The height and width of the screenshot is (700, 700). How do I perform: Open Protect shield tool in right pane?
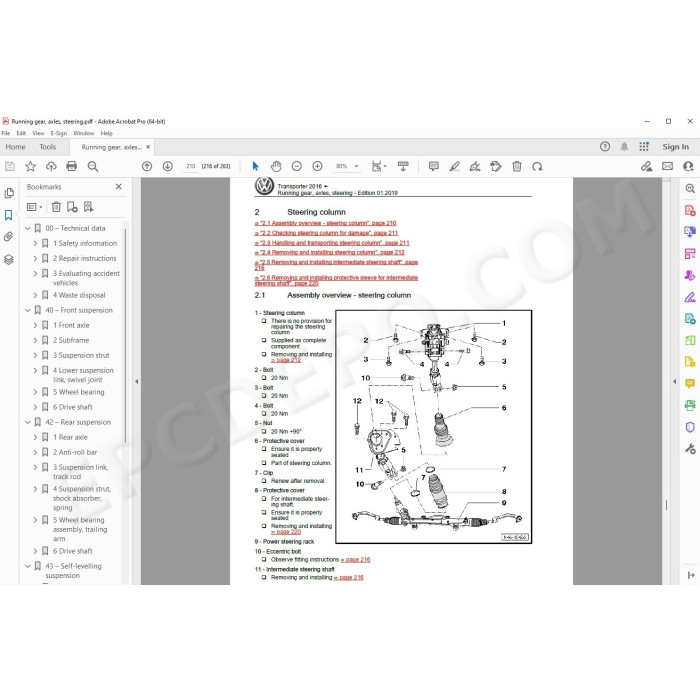[690, 427]
